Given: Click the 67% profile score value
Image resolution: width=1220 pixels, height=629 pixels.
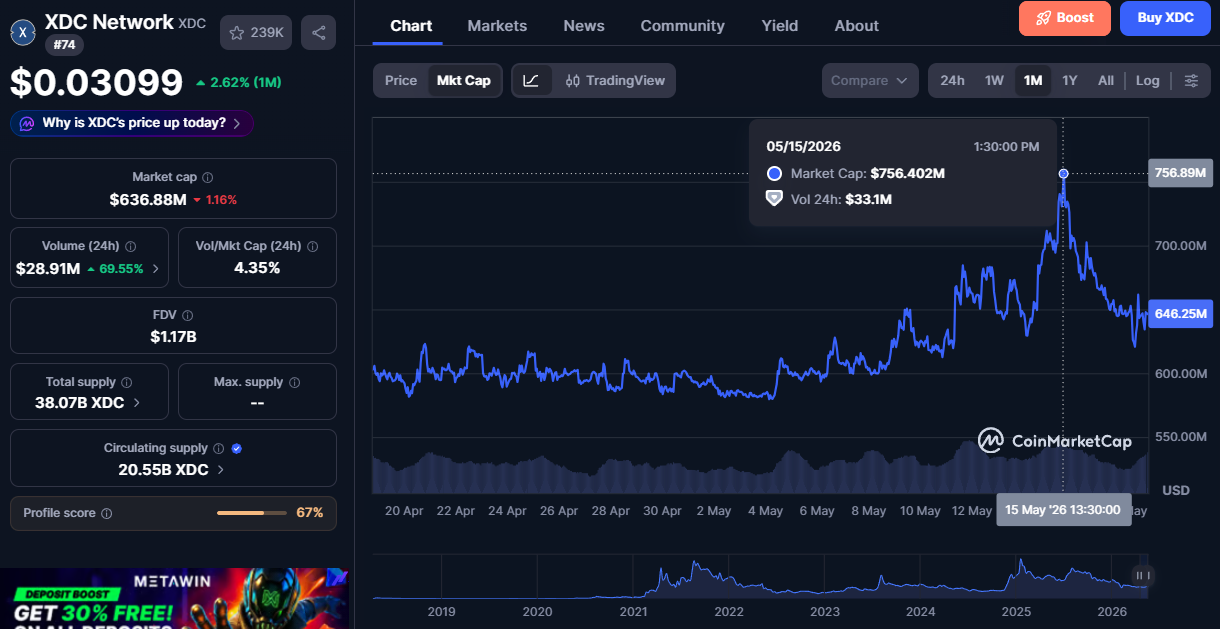Looking at the screenshot, I should click(310, 513).
